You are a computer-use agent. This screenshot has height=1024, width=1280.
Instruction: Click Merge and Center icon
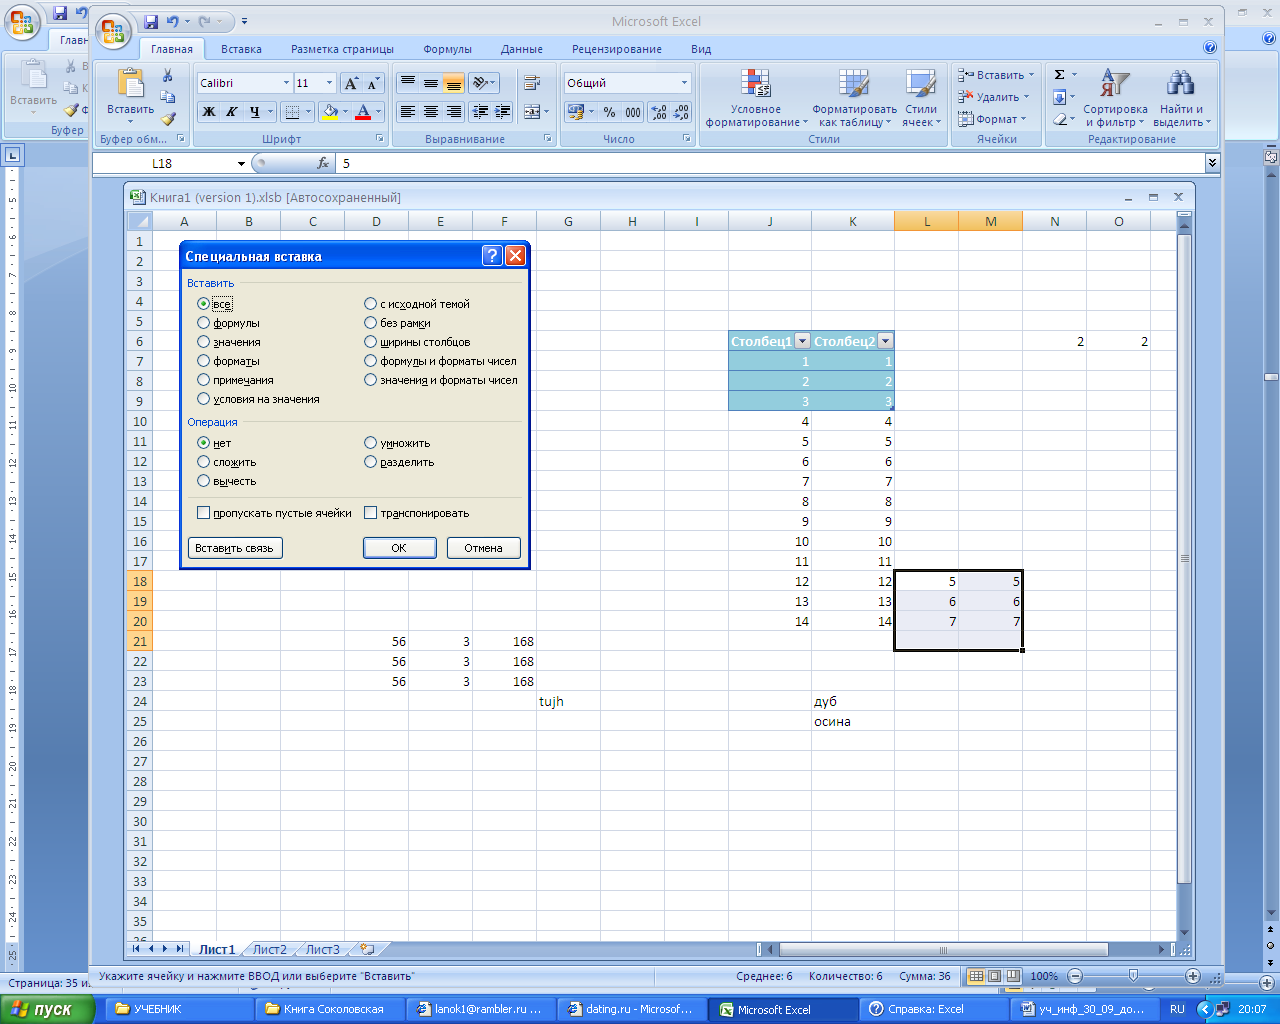click(531, 112)
